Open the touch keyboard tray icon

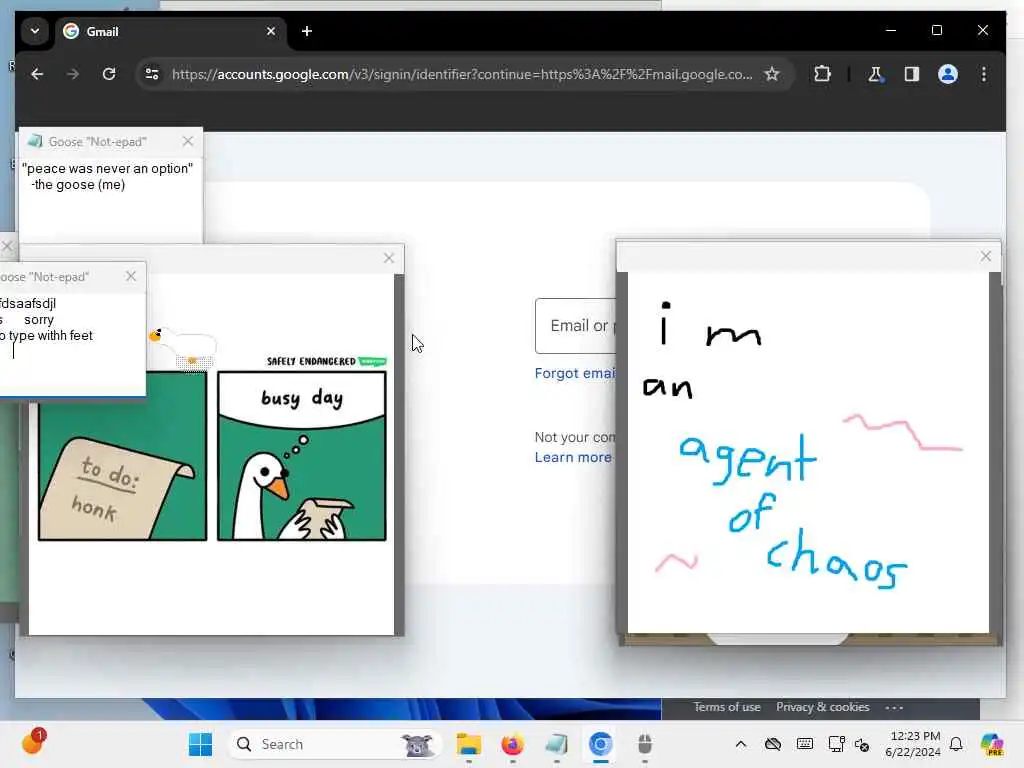pos(805,744)
